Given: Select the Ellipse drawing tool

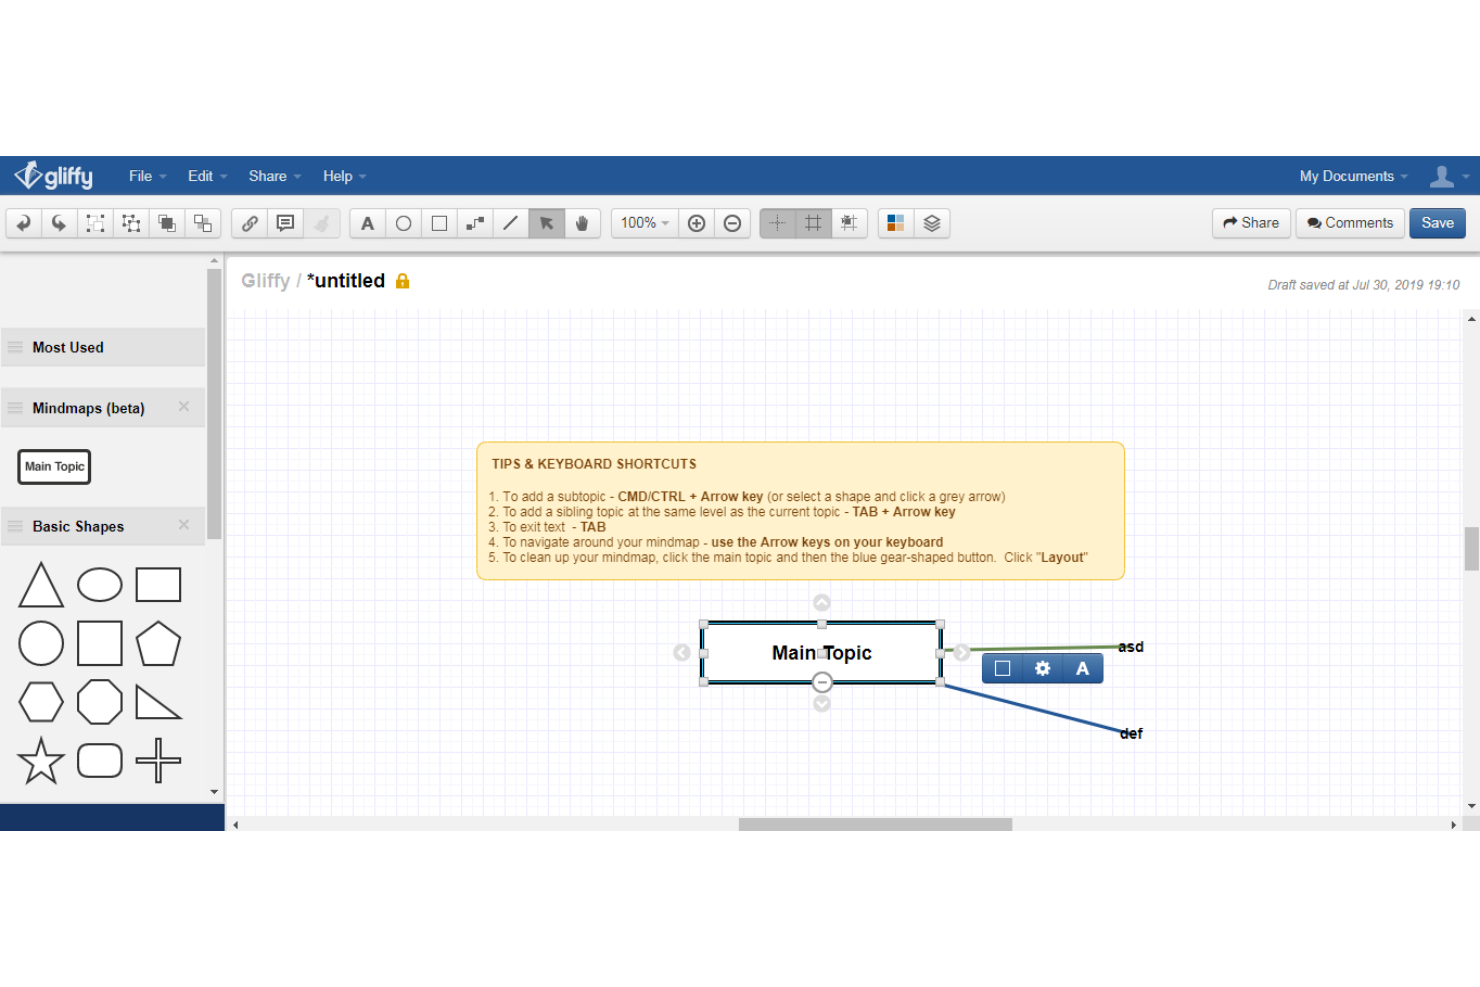Looking at the screenshot, I should pos(404,223).
